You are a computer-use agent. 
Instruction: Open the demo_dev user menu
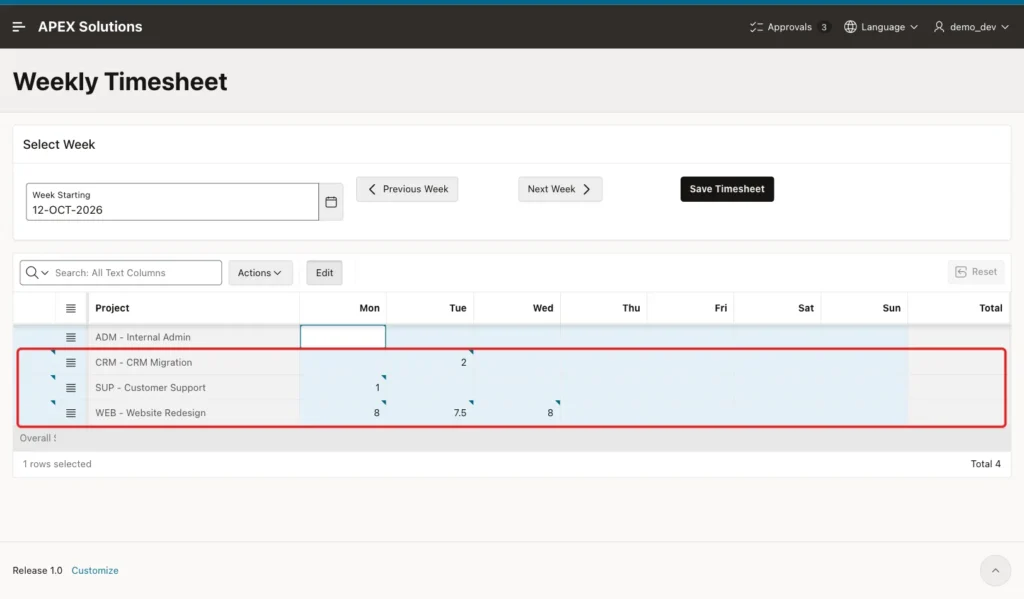(972, 27)
